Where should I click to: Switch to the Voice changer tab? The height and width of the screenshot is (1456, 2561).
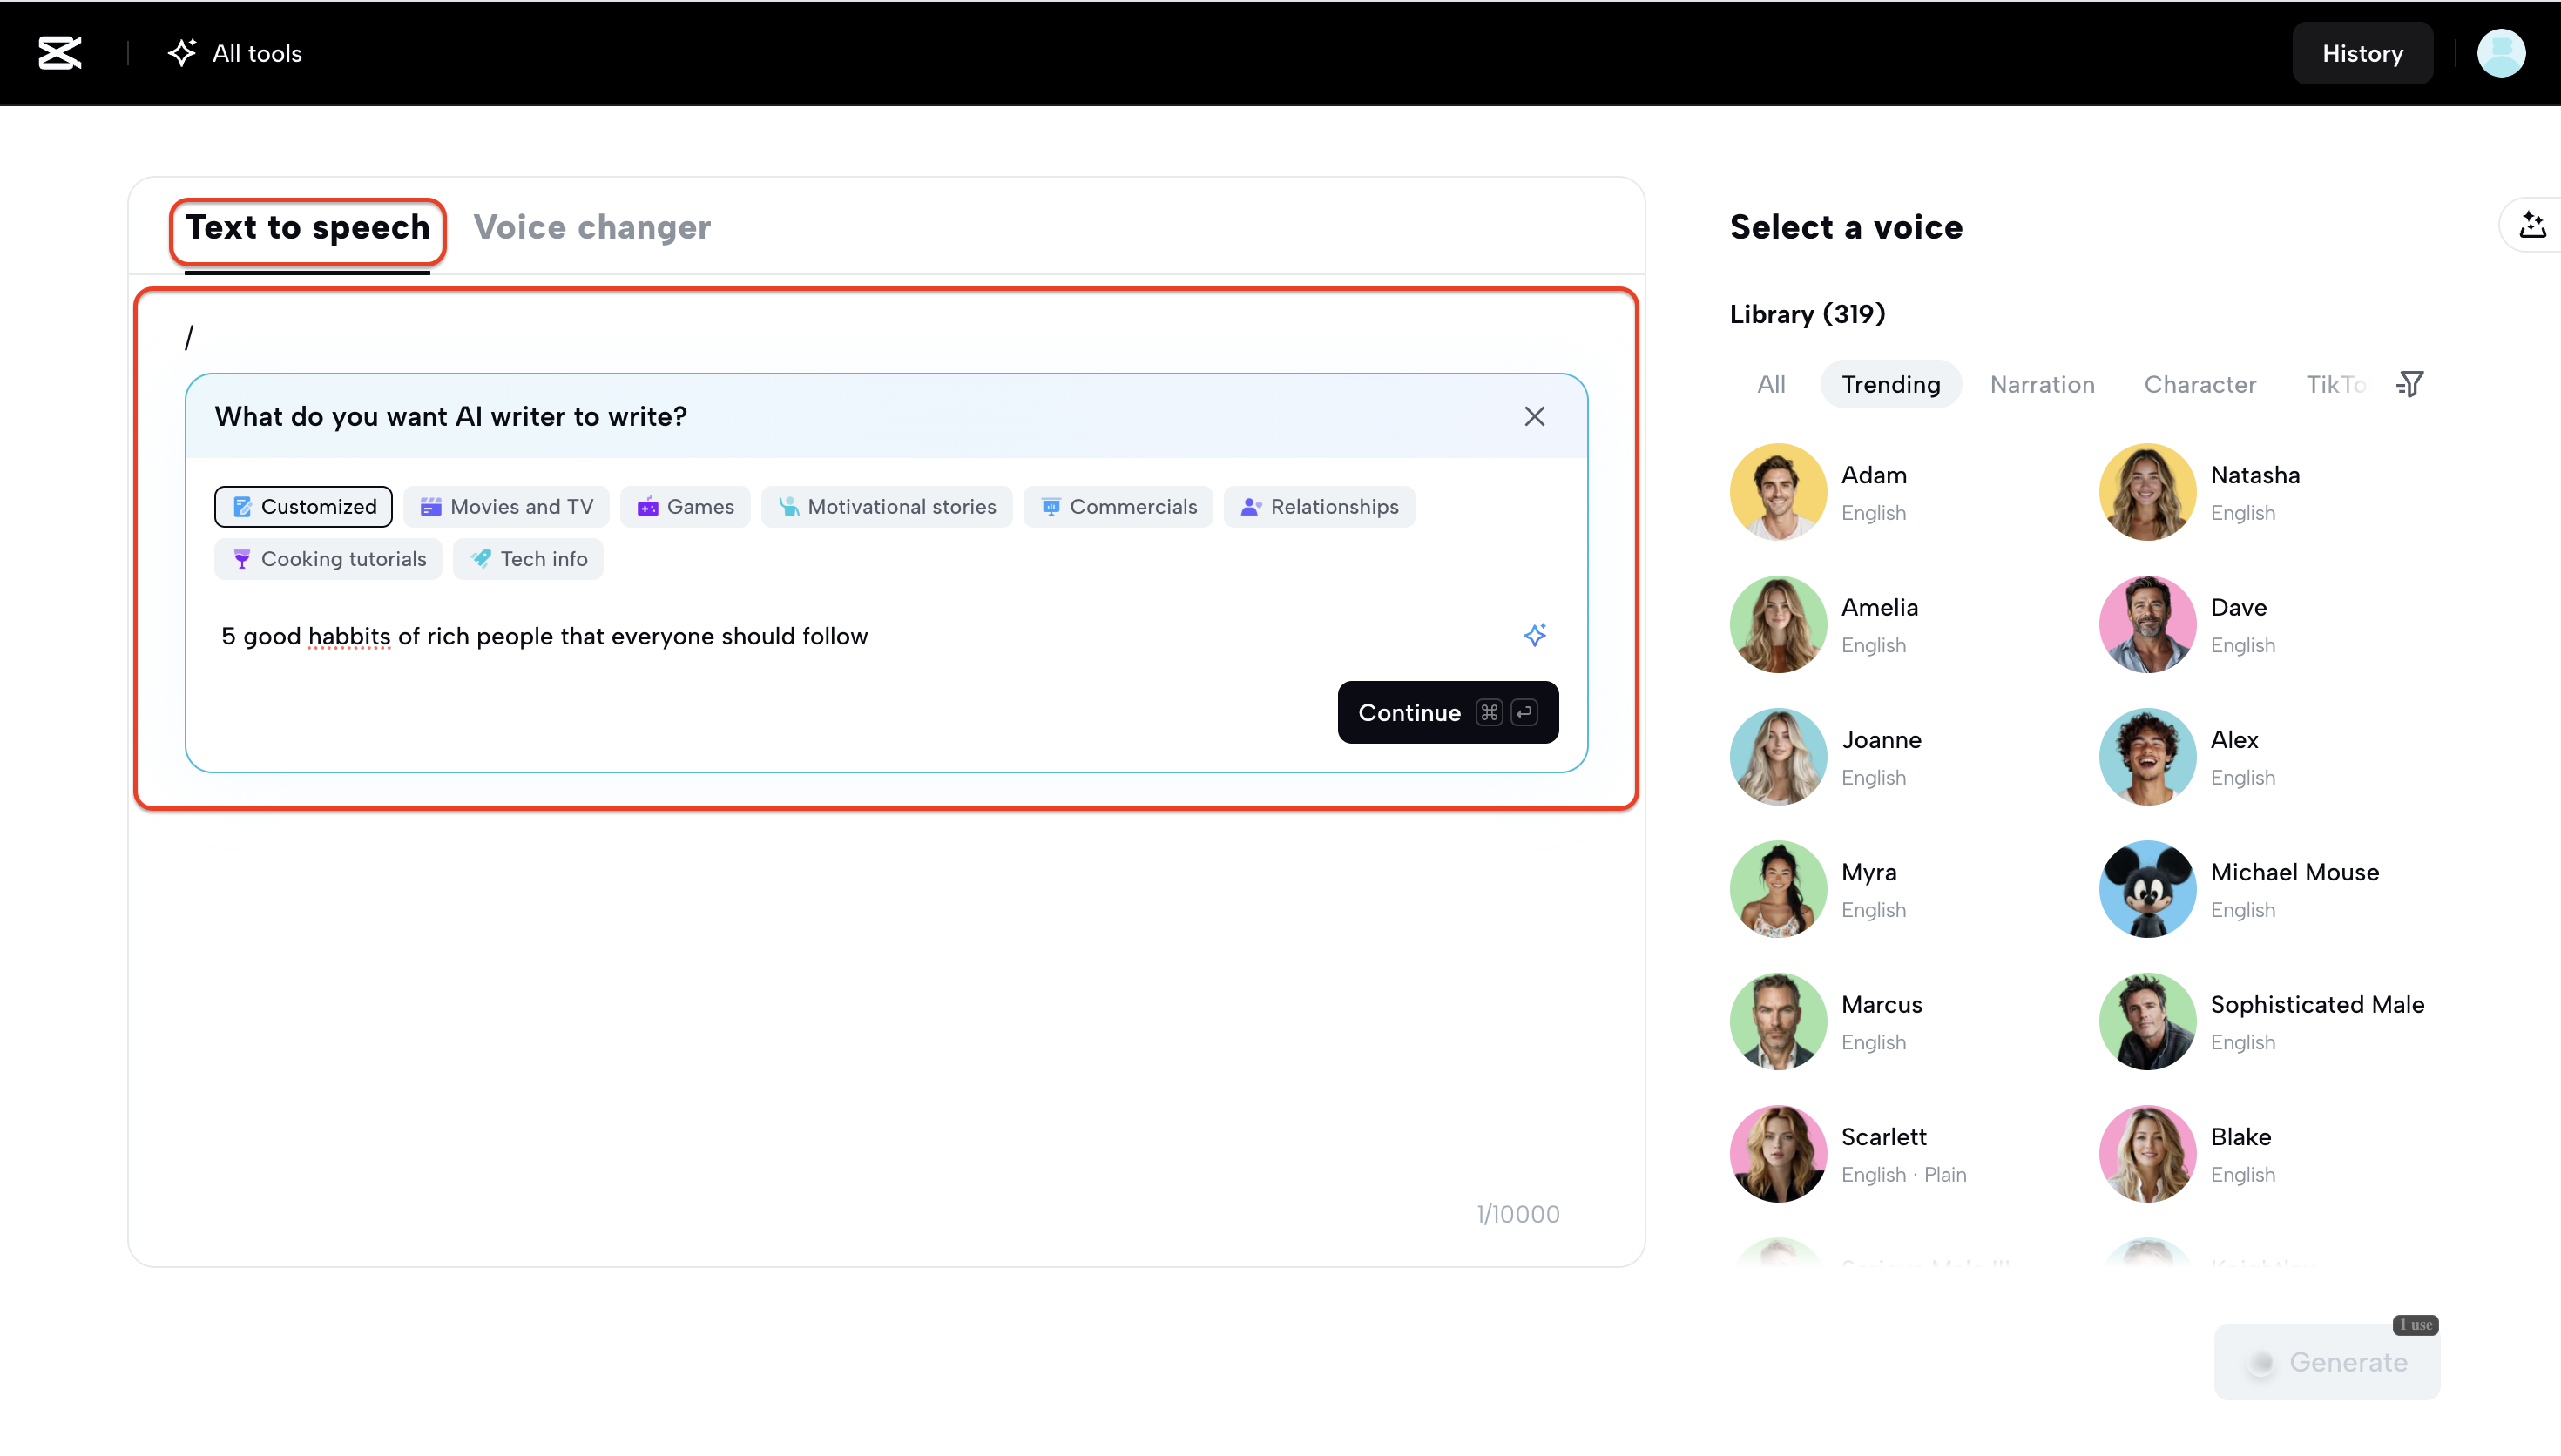coord(592,228)
